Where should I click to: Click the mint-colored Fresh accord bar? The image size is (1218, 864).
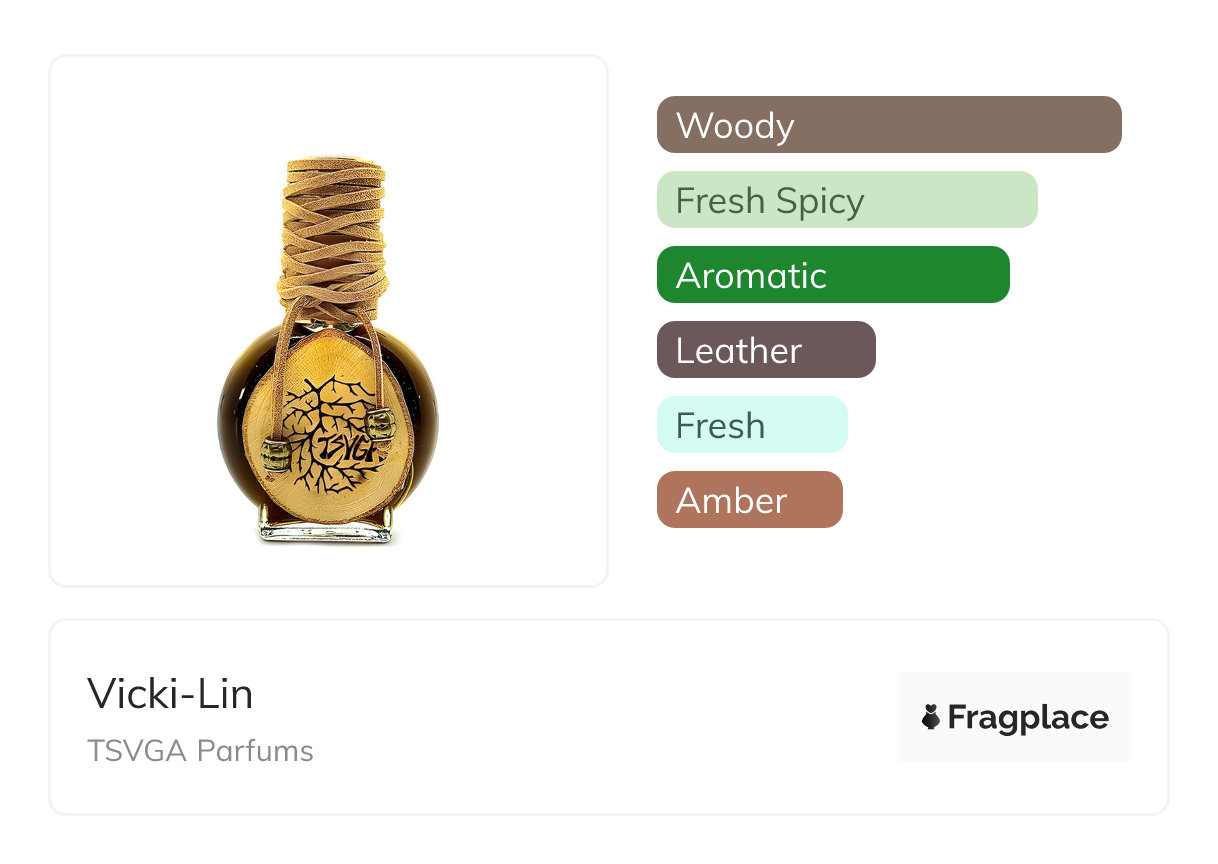[751, 425]
